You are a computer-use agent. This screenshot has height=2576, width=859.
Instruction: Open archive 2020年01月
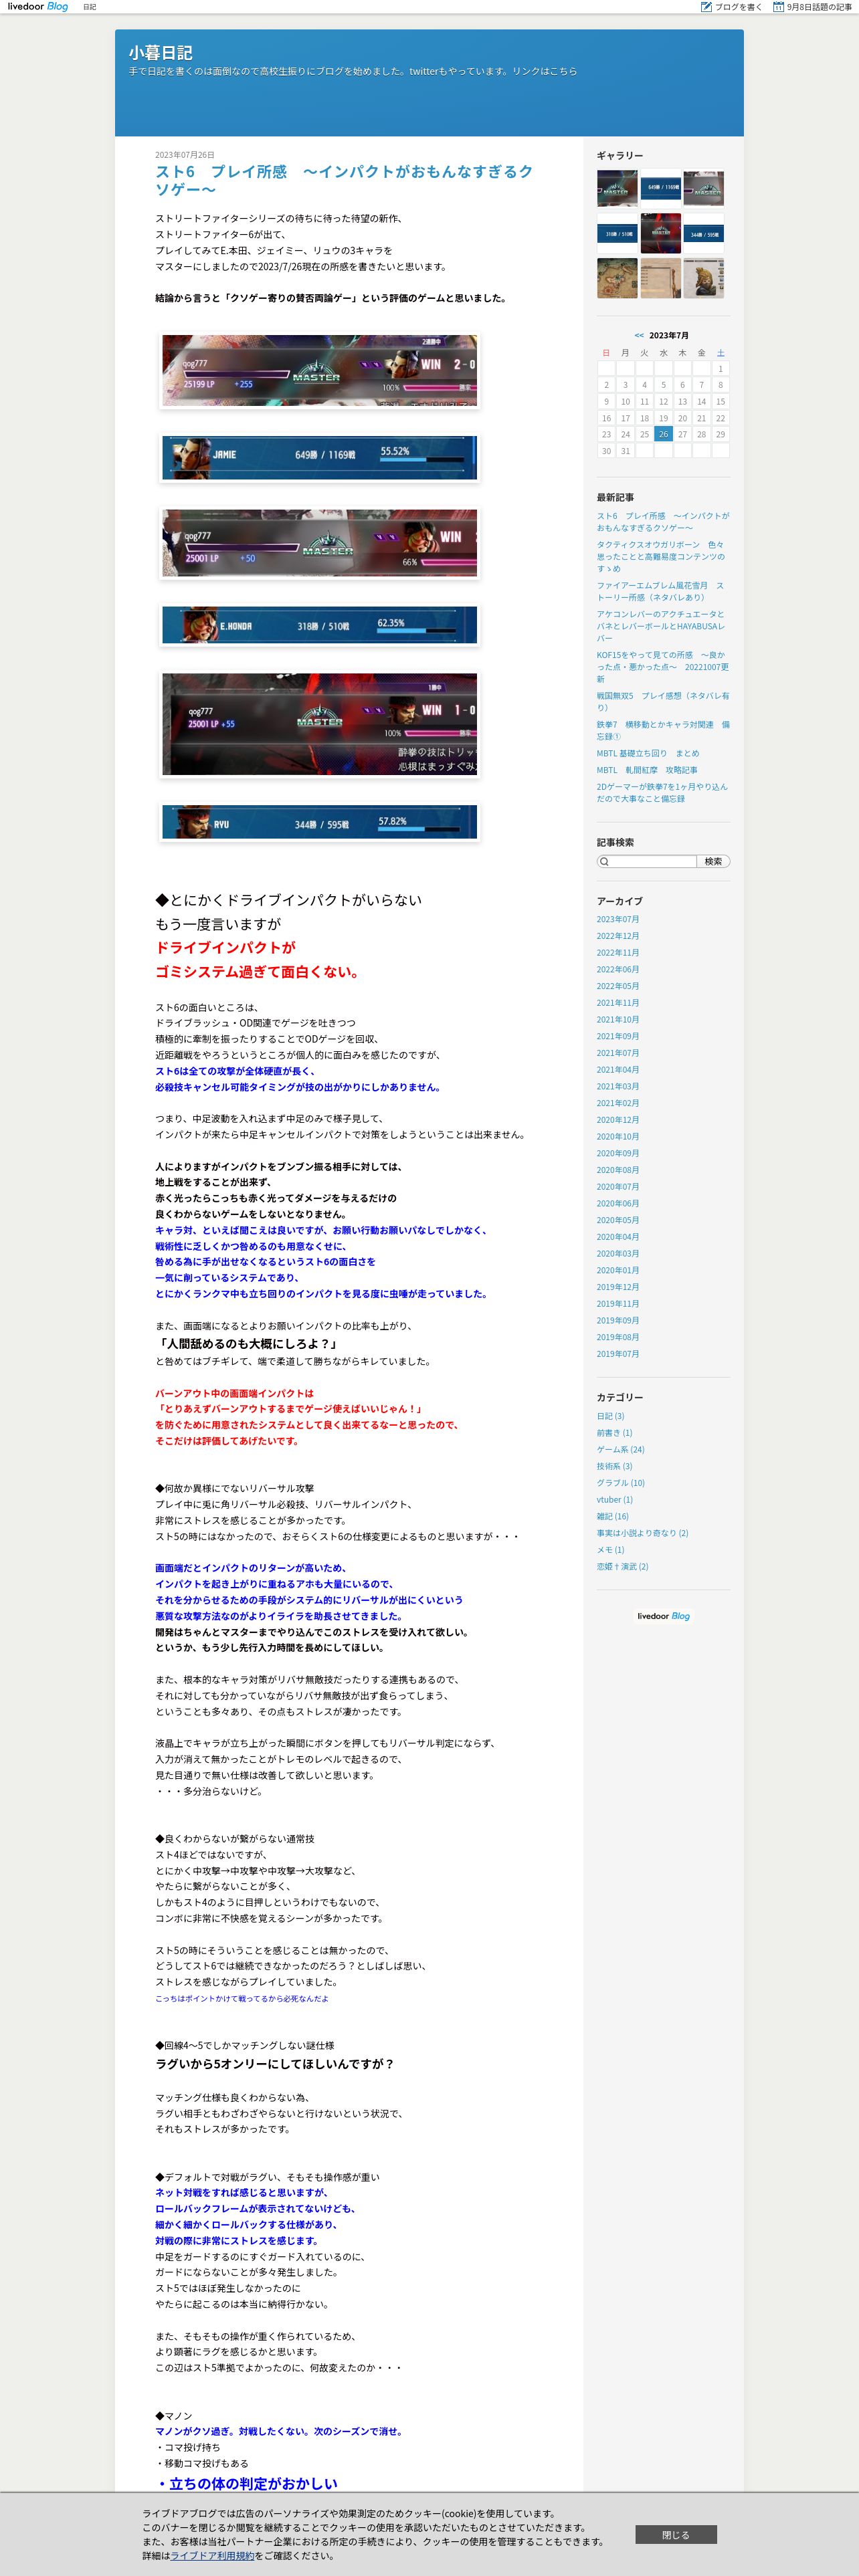coord(618,1270)
